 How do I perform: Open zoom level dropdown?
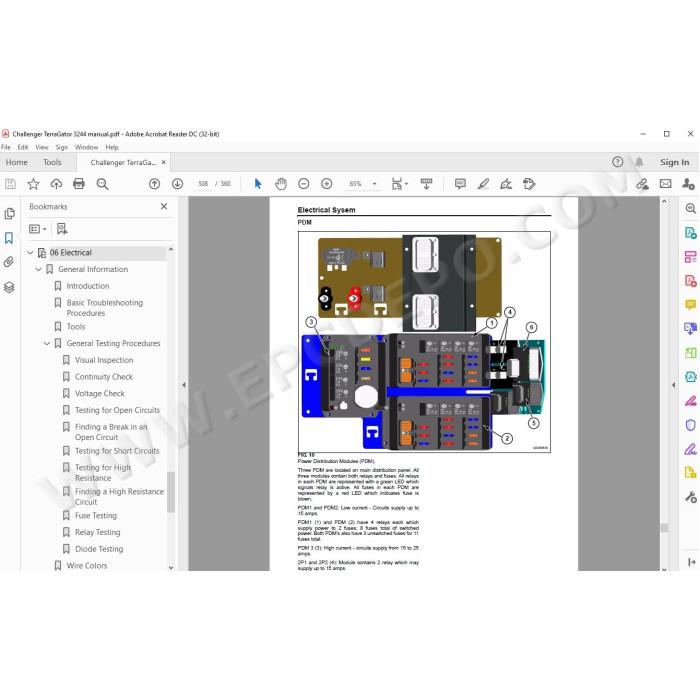[x=374, y=183]
